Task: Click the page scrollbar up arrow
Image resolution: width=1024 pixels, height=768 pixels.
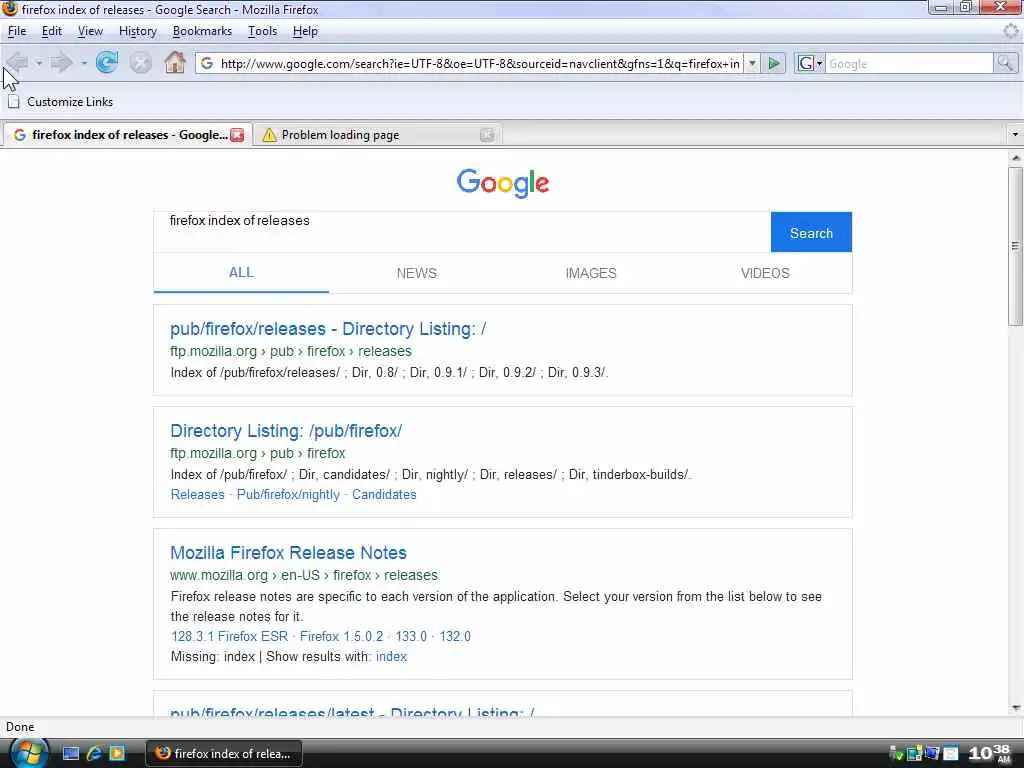Action: 1016,157
